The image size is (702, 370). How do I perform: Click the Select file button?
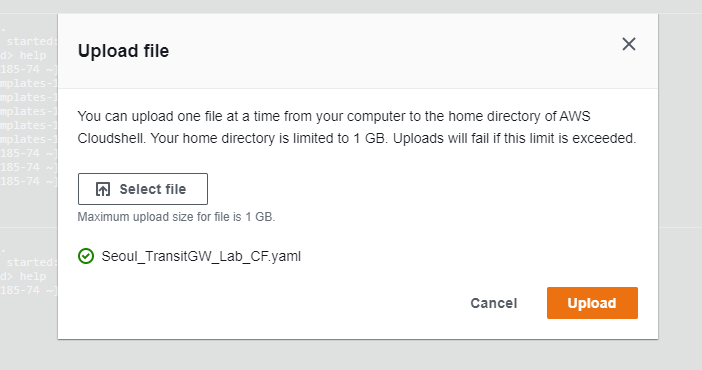tap(143, 189)
